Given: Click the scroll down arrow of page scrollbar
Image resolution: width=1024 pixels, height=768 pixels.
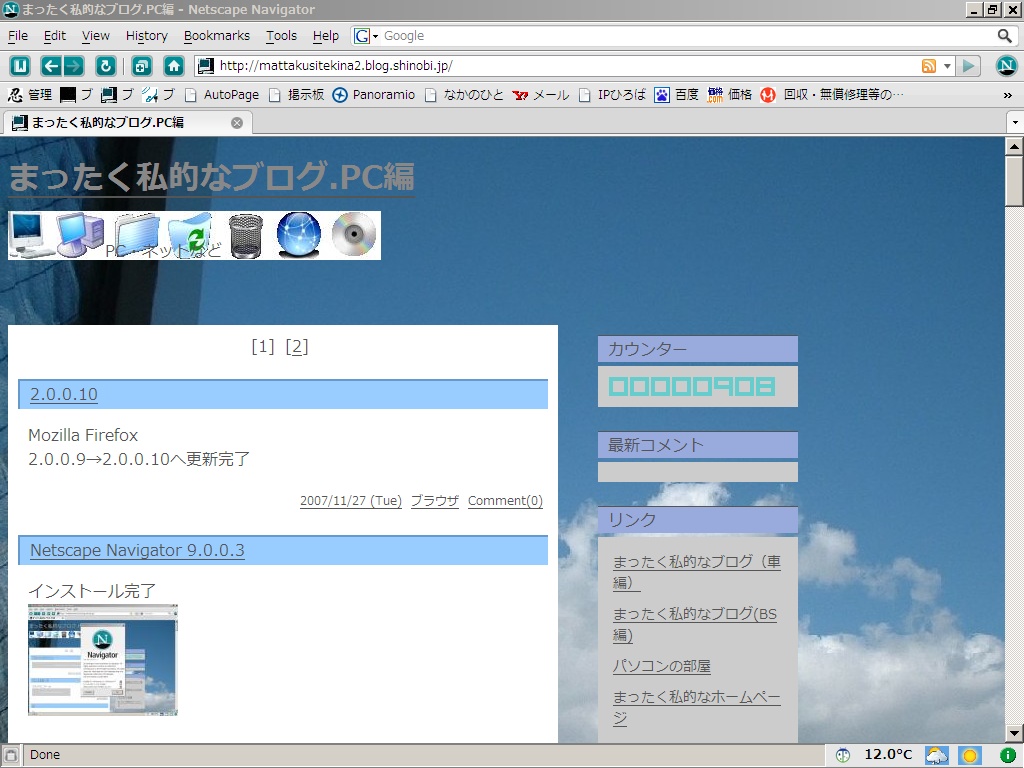Looking at the screenshot, I should (1014, 733).
